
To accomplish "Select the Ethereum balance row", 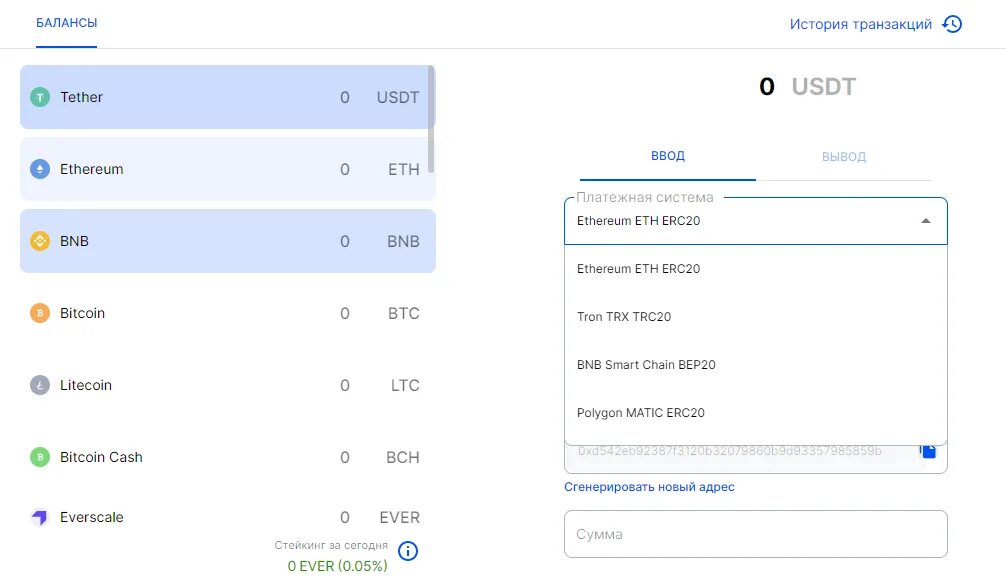I will [228, 169].
